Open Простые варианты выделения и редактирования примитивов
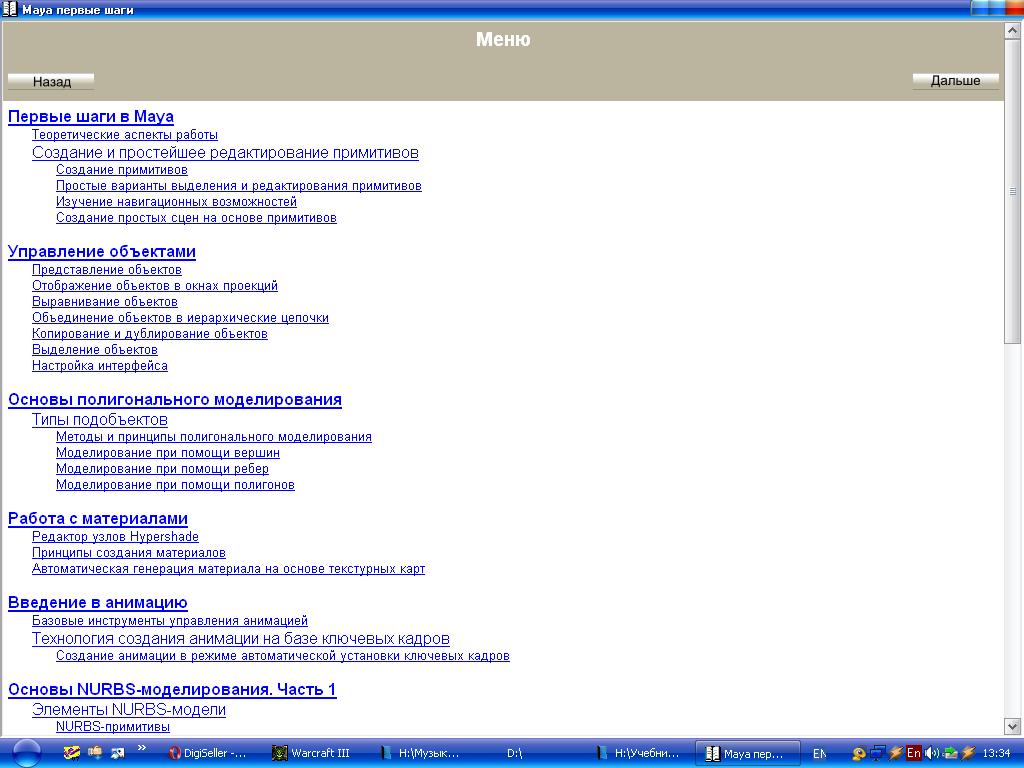Screen dimensions: 1024x768 tap(238, 185)
